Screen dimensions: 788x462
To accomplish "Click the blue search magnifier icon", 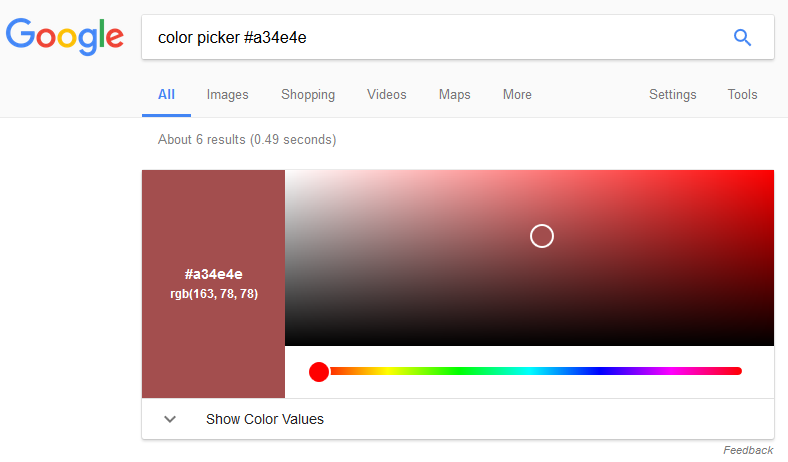I will click(742, 38).
